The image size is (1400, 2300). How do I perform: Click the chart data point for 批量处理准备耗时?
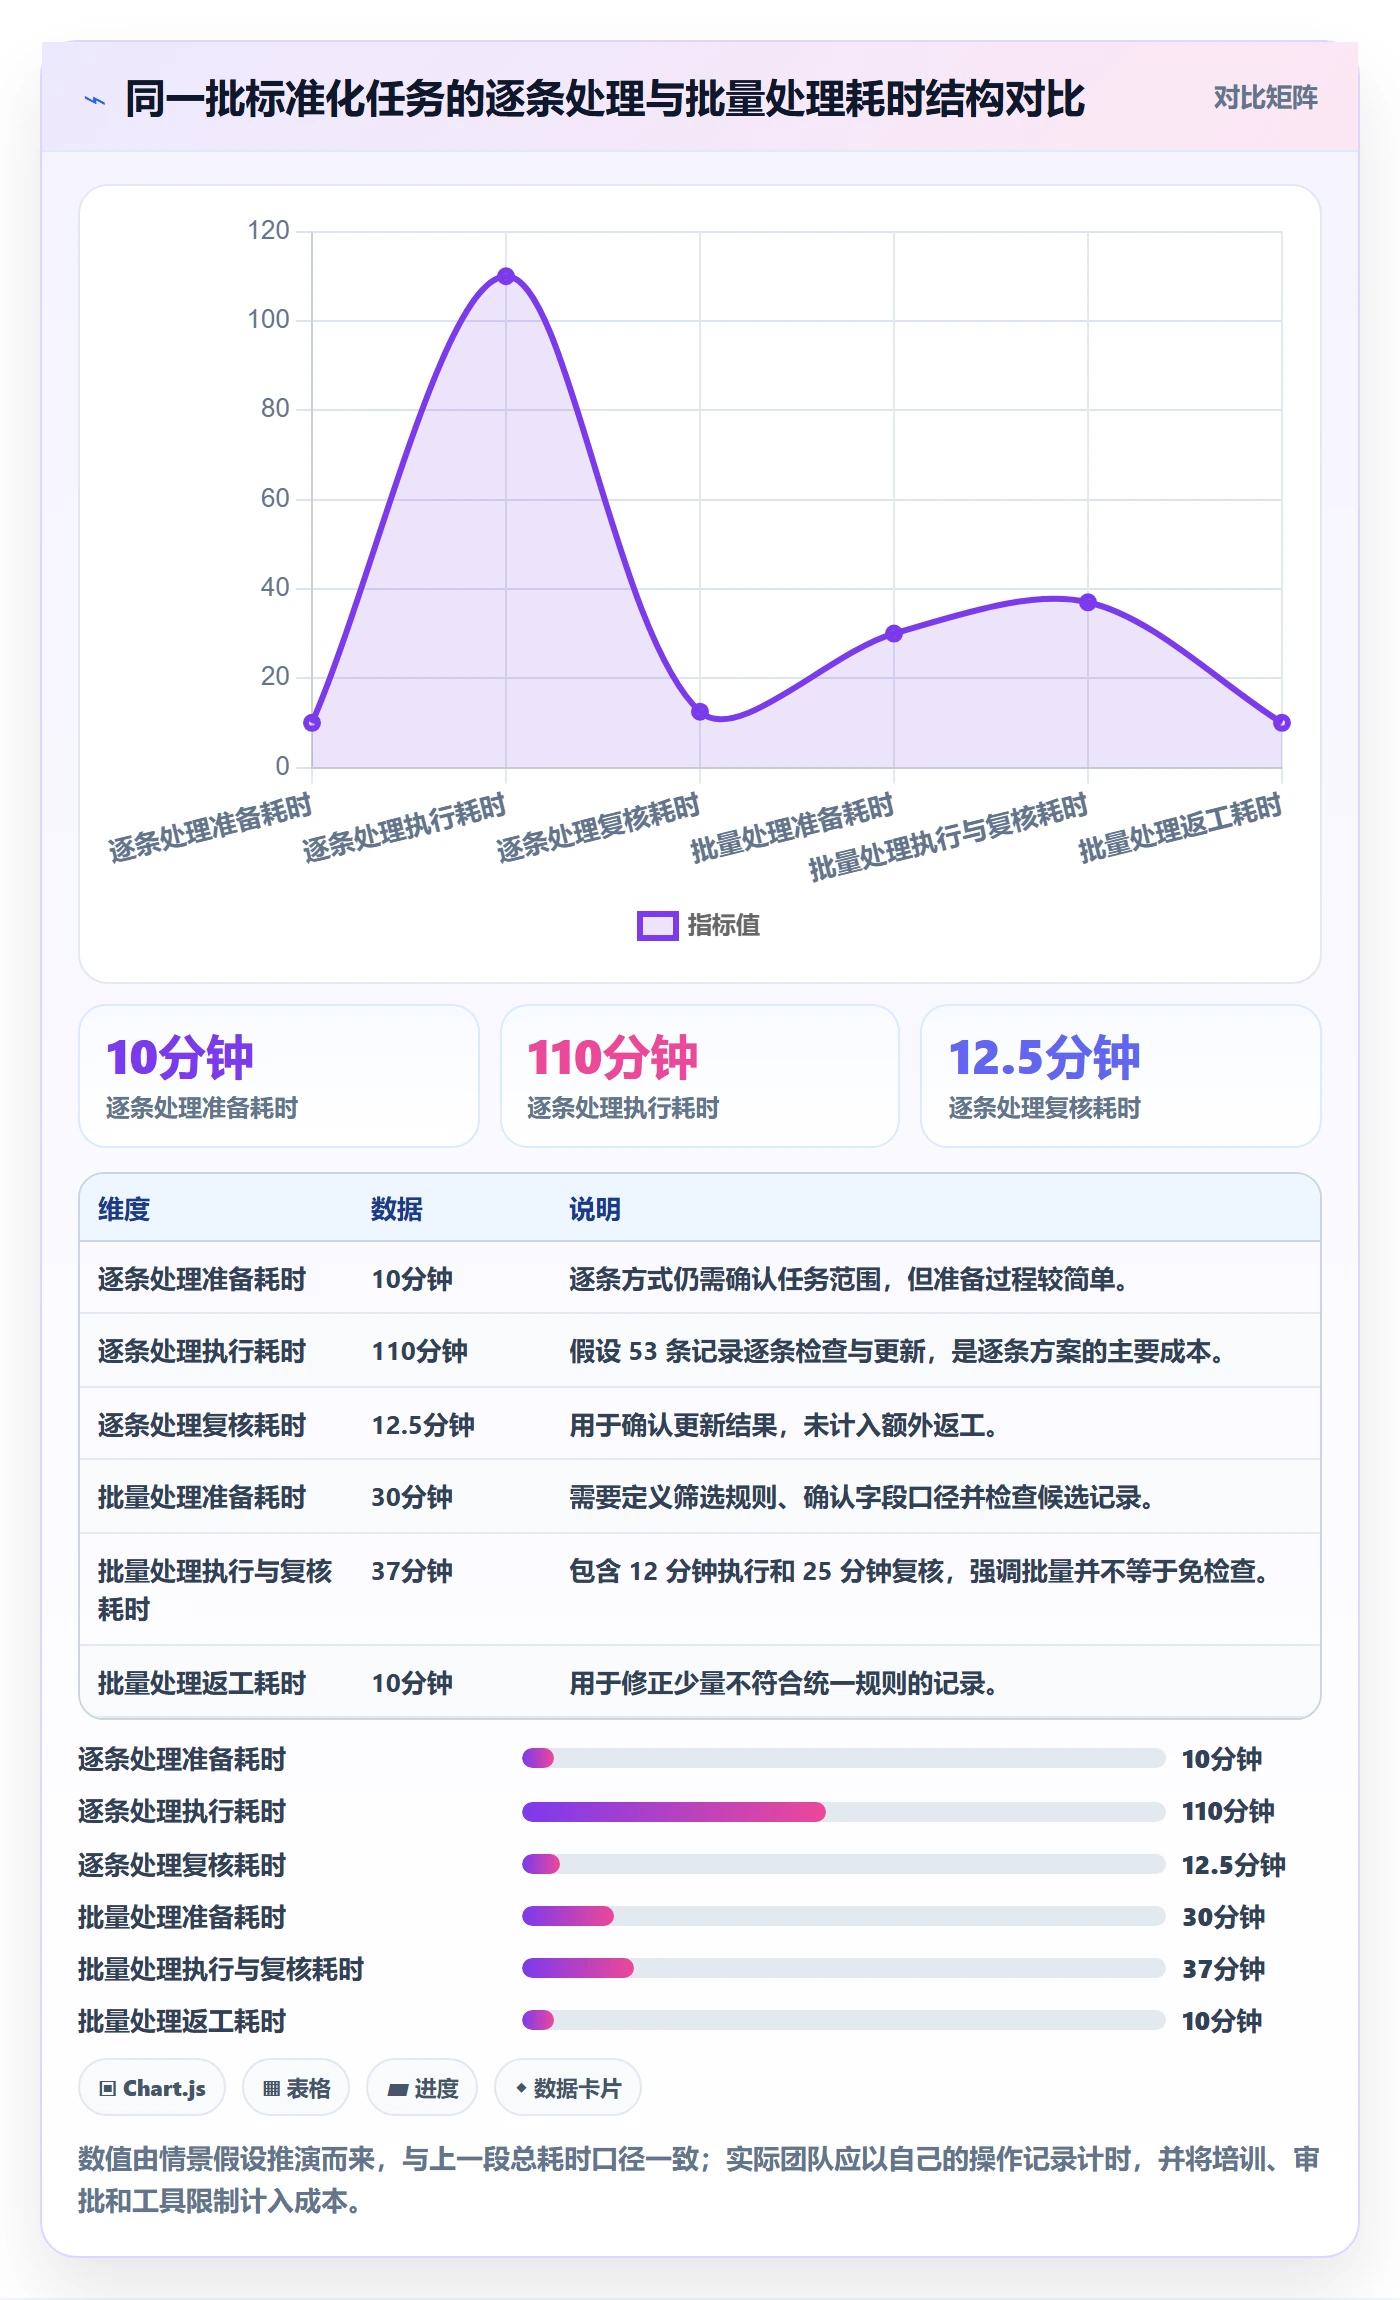(894, 633)
